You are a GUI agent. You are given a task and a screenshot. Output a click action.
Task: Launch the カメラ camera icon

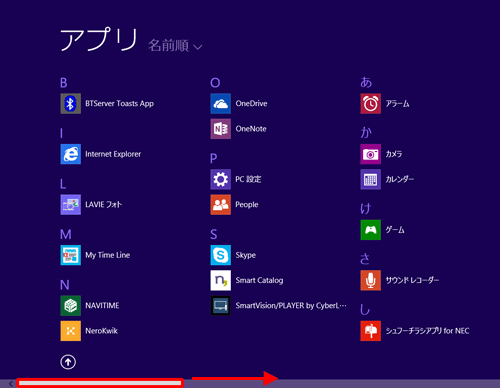(x=370, y=154)
